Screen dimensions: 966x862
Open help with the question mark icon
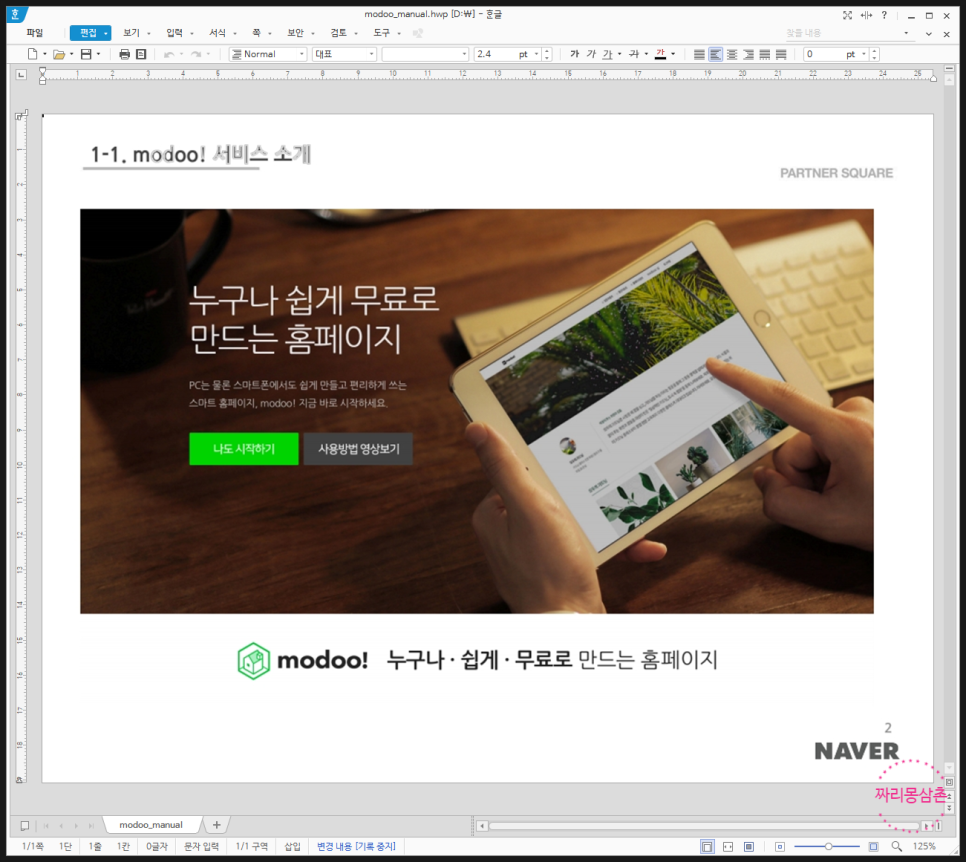[x=884, y=15]
